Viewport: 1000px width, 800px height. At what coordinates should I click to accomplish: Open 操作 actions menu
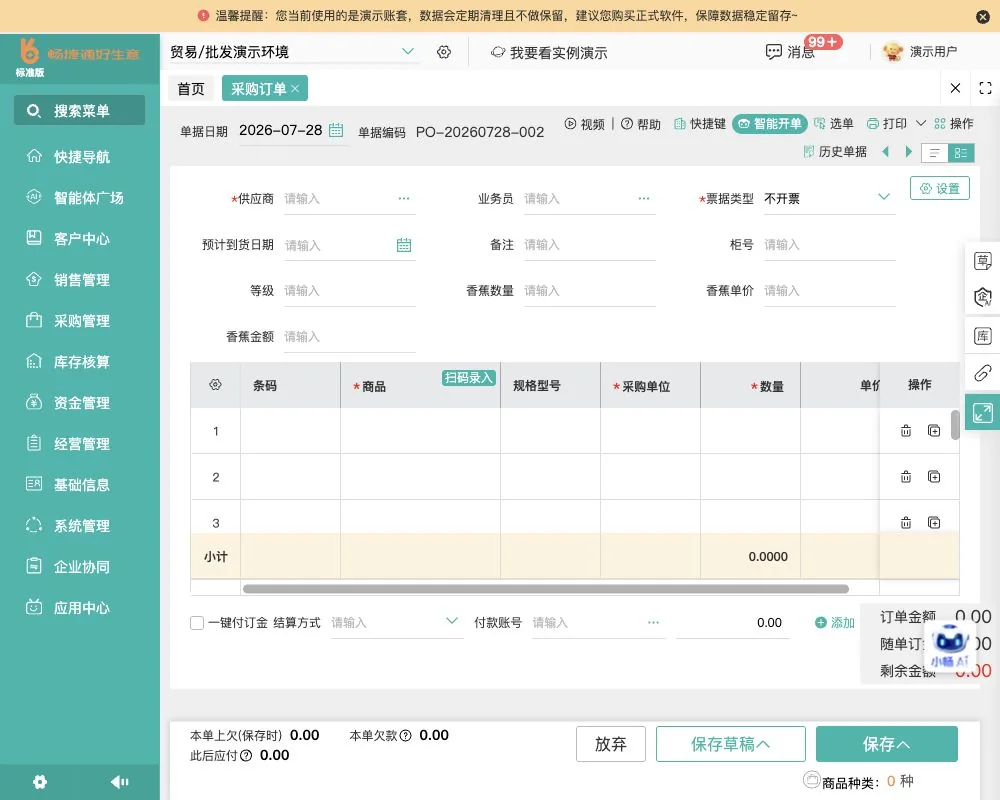tap(953, 124)
